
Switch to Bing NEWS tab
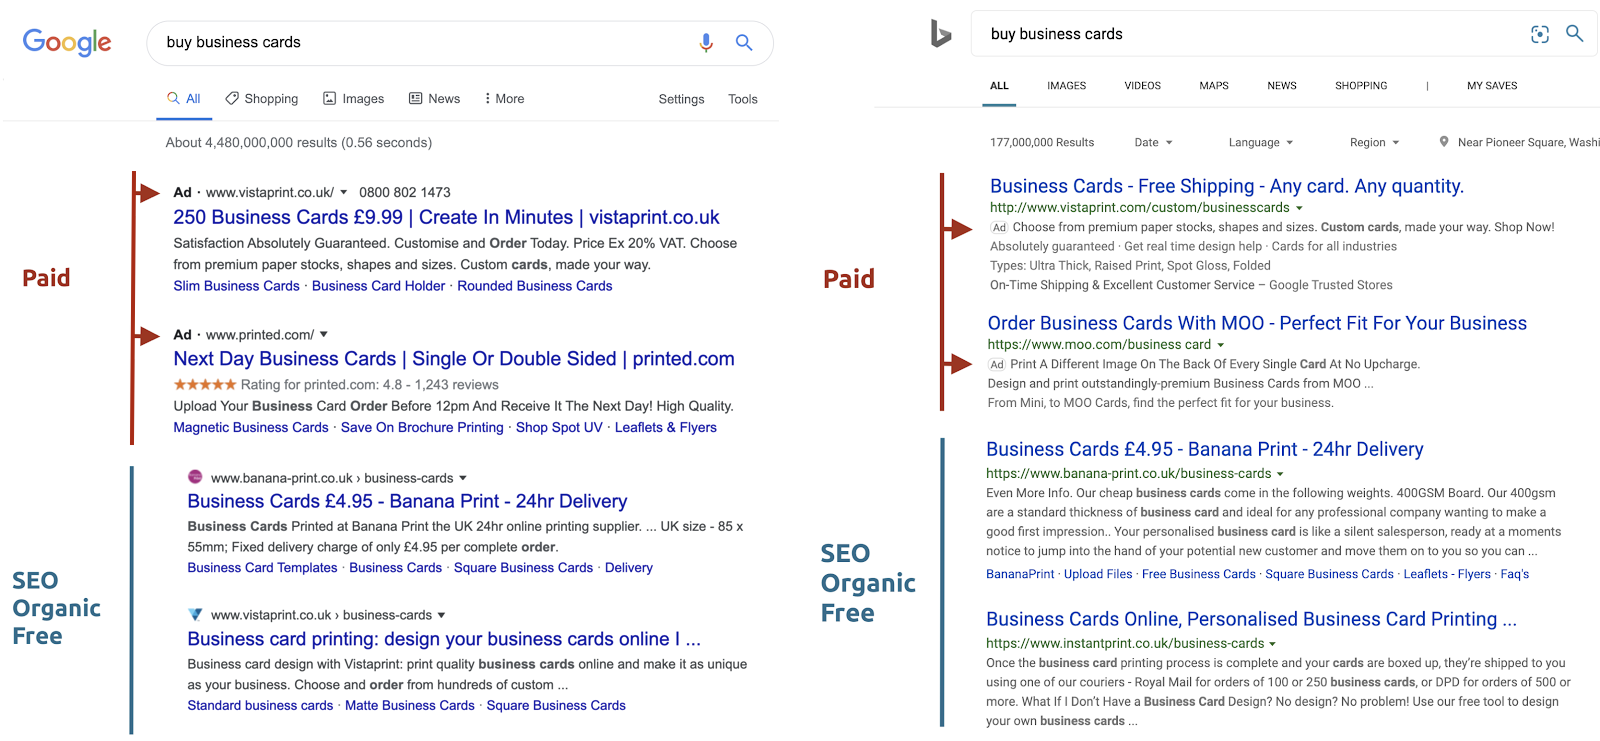pos(1282,86)
